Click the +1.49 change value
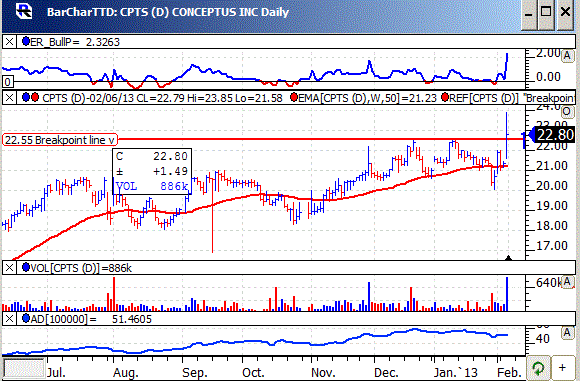 (x=171, y=171)
